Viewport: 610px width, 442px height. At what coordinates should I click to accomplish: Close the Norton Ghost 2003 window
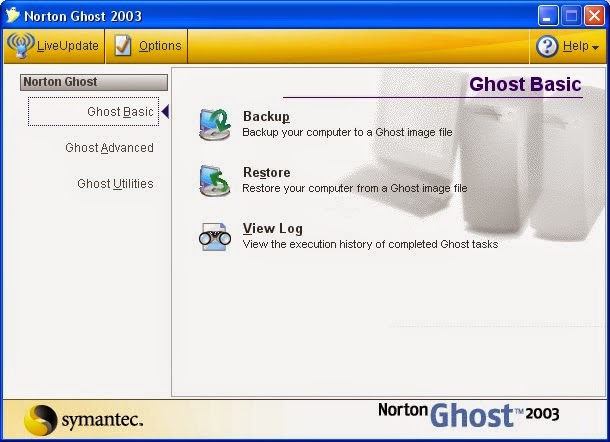[x=595, y=16]
